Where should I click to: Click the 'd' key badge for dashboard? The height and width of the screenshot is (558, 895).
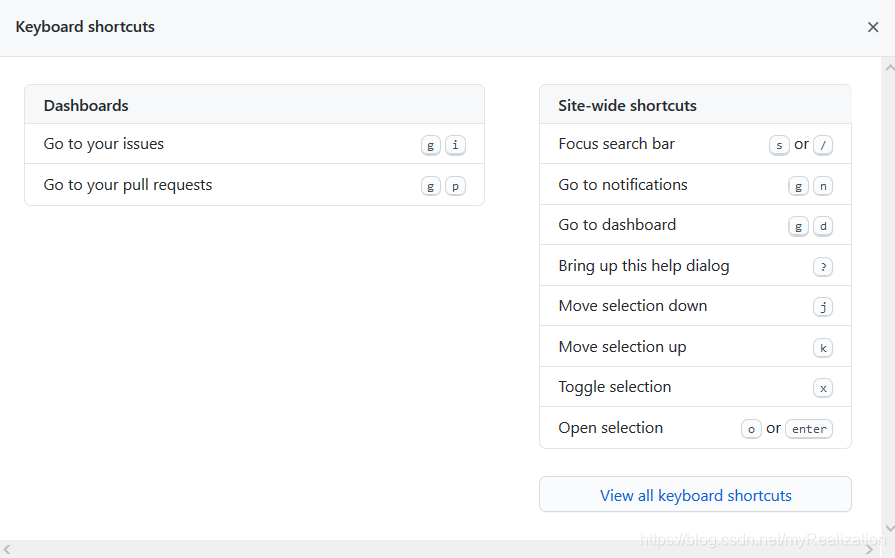tap(823, 226)
